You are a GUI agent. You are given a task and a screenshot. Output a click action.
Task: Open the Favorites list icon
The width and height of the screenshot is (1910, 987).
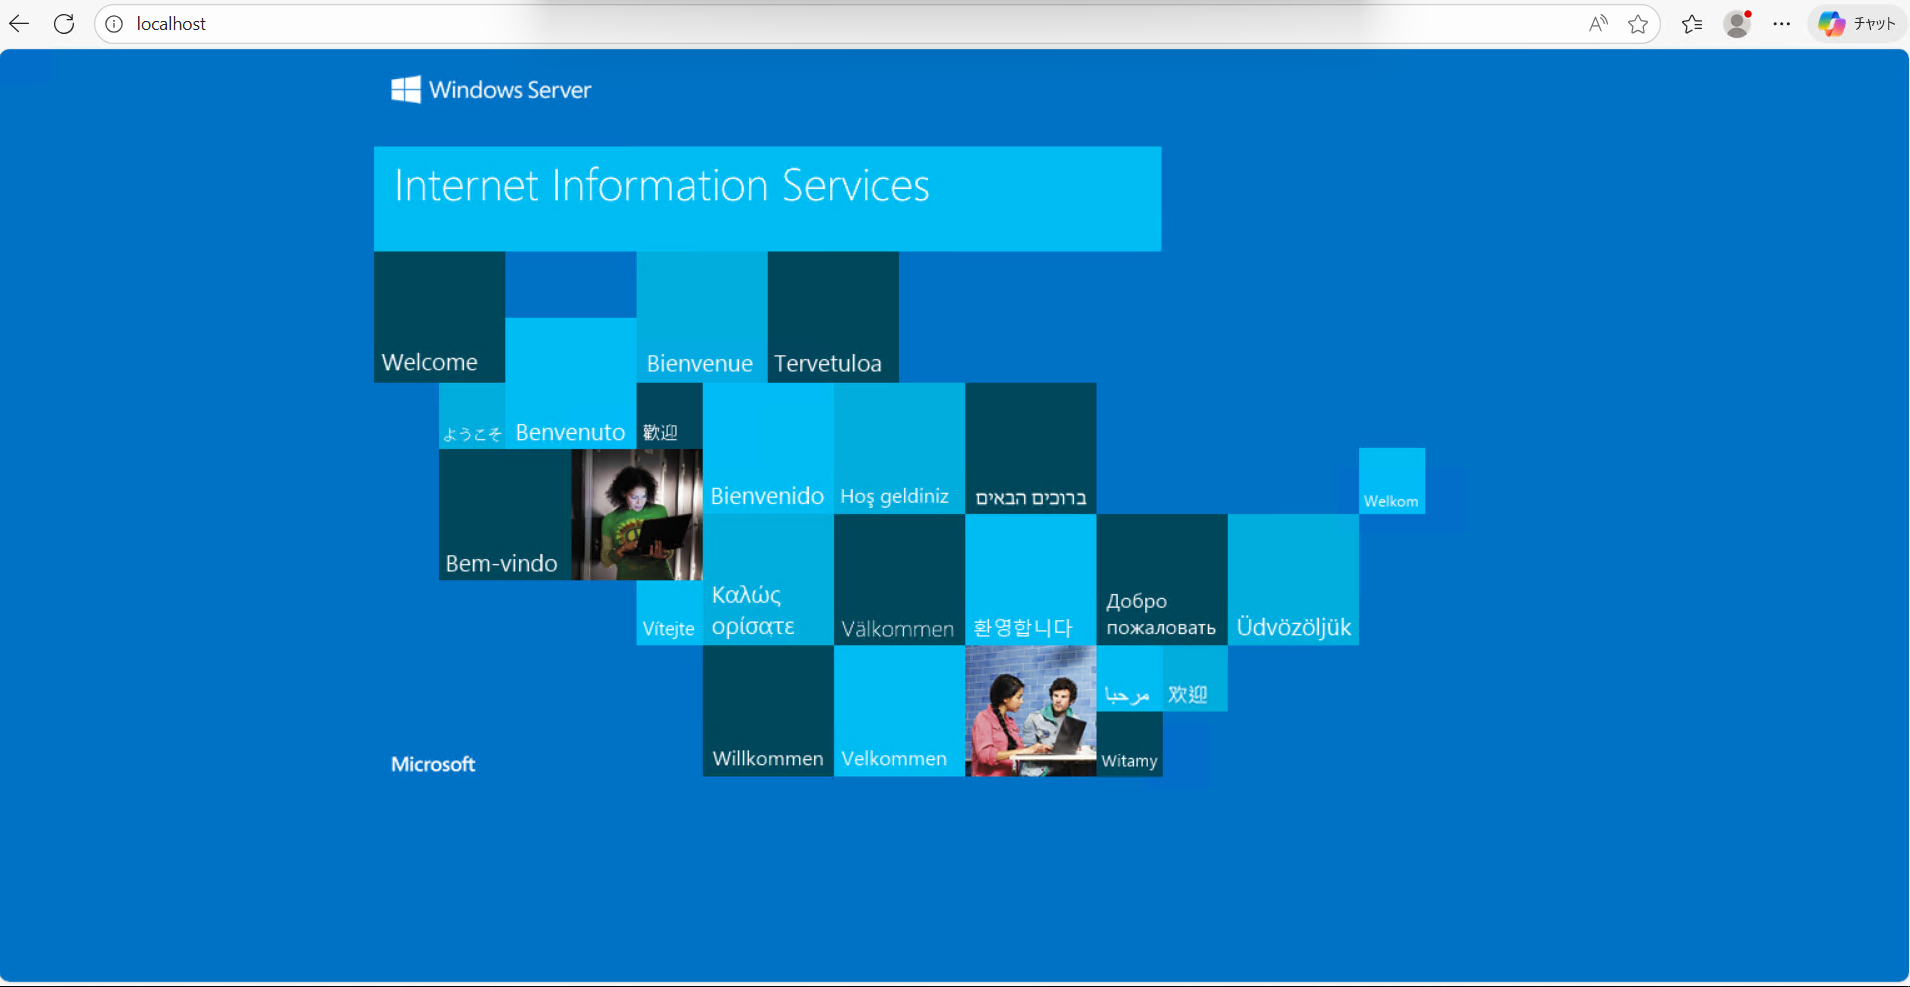point(1692,24)
